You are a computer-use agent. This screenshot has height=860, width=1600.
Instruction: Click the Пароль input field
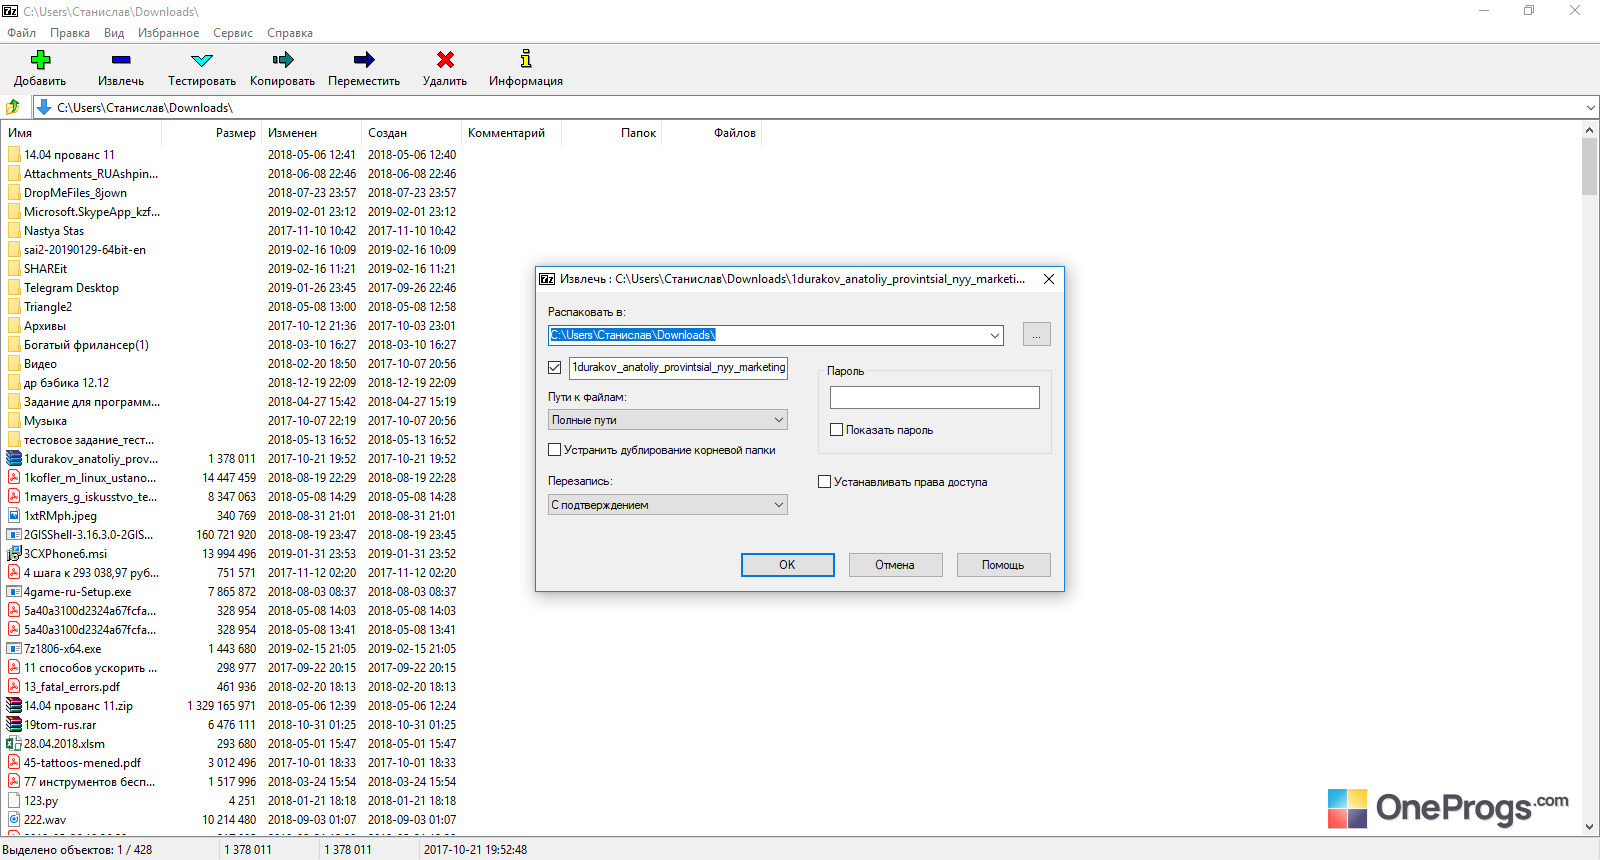(x=935, y=398)
